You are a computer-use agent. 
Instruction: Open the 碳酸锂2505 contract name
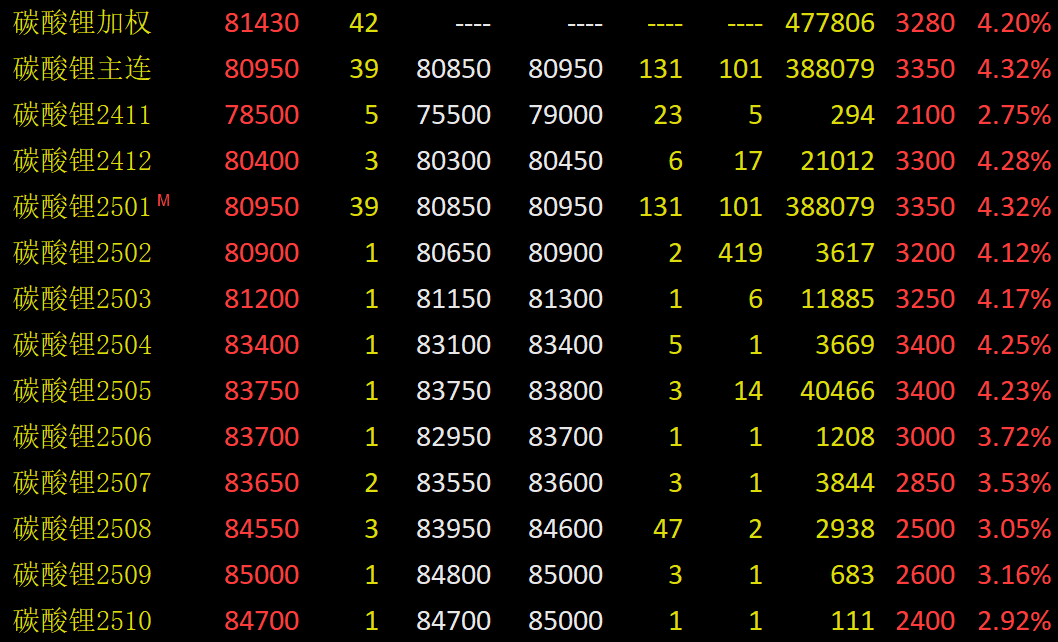[x=82, y=391]
